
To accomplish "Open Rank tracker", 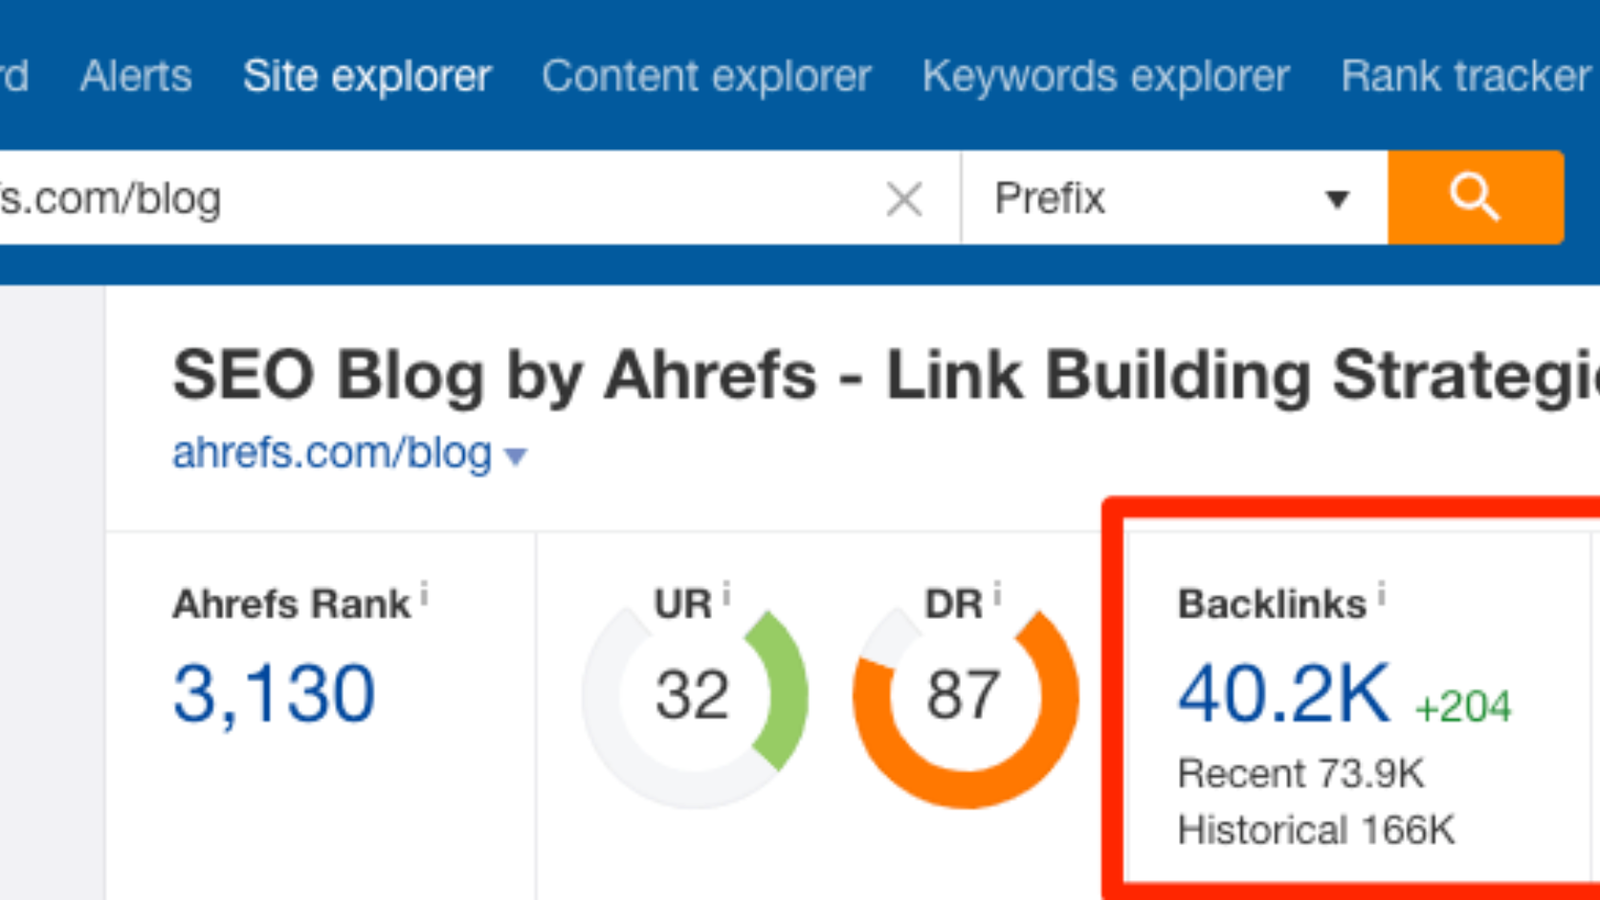I will (1466, 76).
